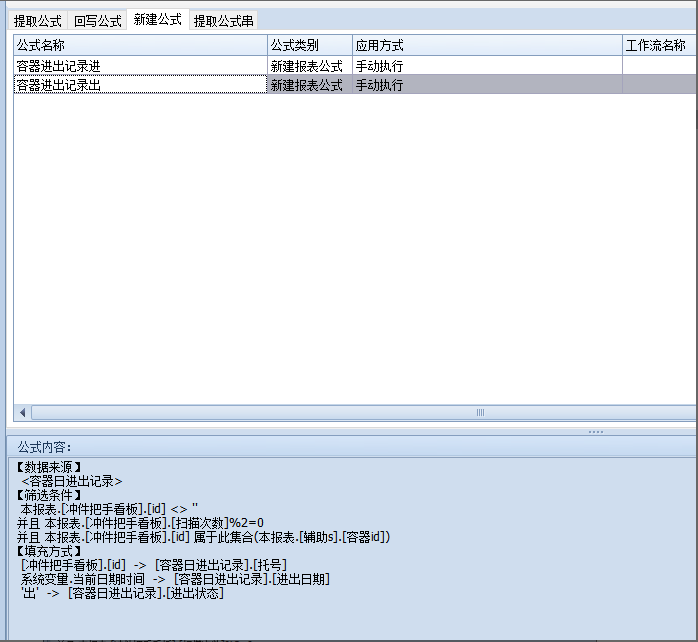Go to the 提取公式串 tab
The width and height of the screenshot is (698, 642).
[x=223, y=20]
